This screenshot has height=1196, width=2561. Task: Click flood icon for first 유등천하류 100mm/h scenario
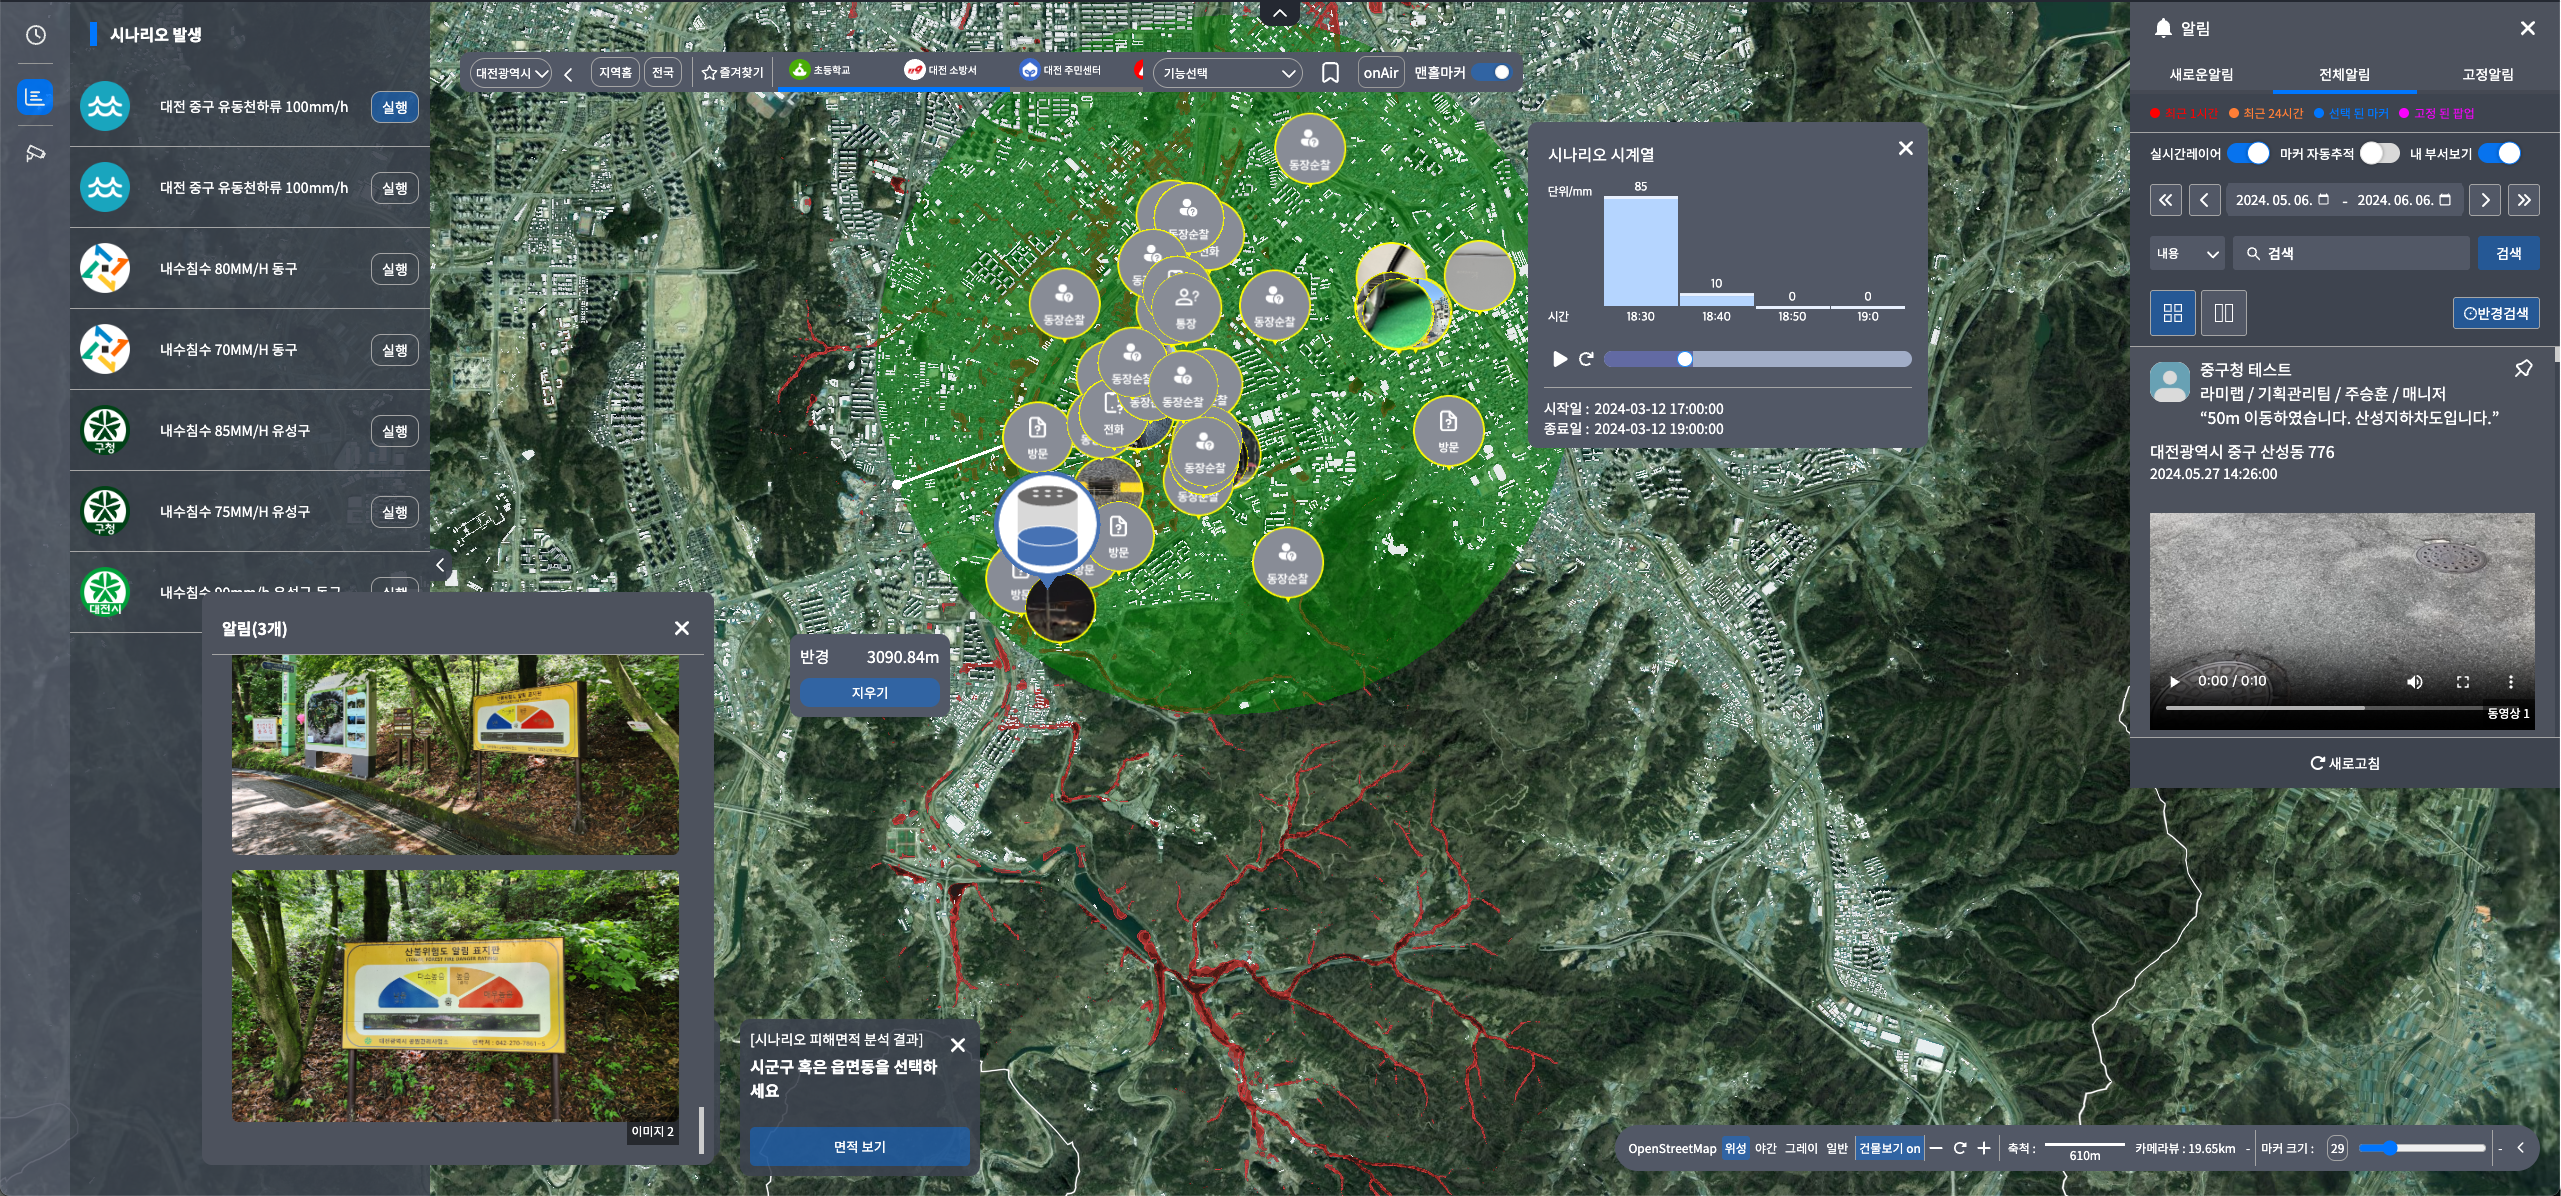(x=105, y=107)
